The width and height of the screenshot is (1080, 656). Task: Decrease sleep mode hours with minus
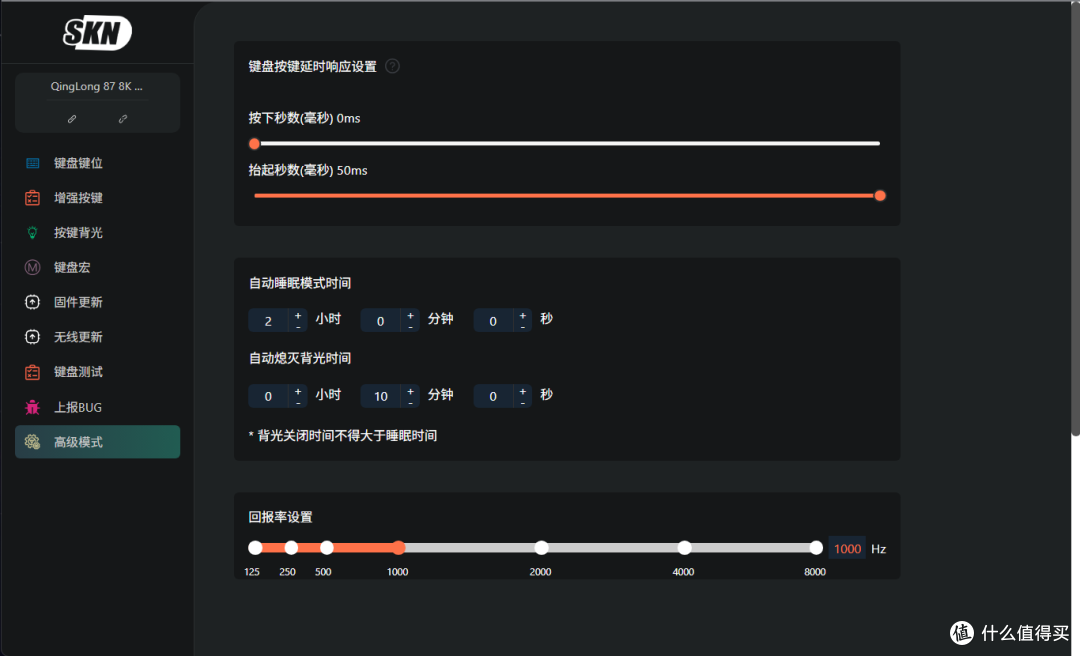click(x=298, y=327)
